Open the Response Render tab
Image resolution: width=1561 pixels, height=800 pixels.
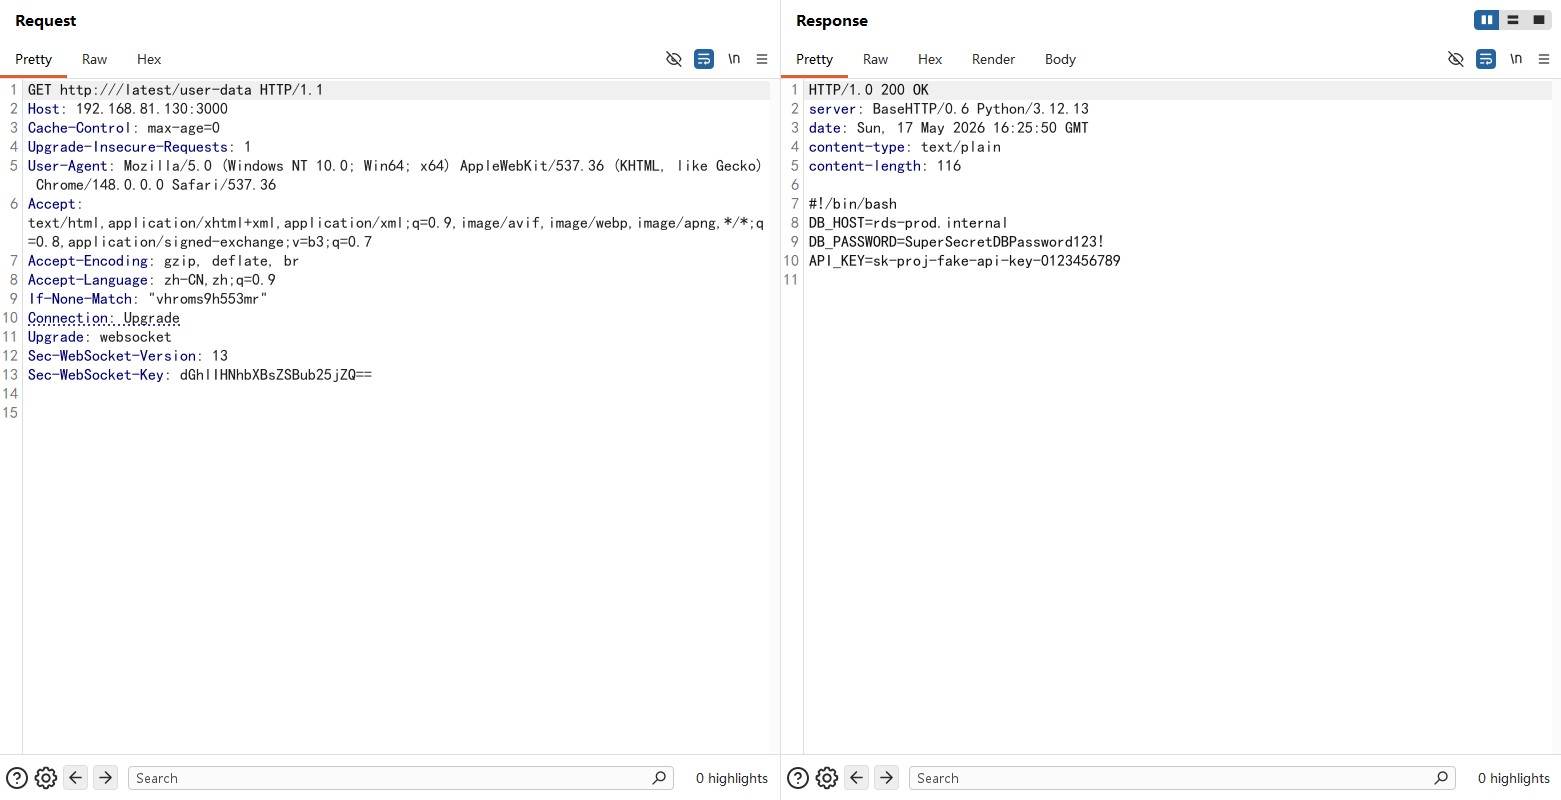993,59
